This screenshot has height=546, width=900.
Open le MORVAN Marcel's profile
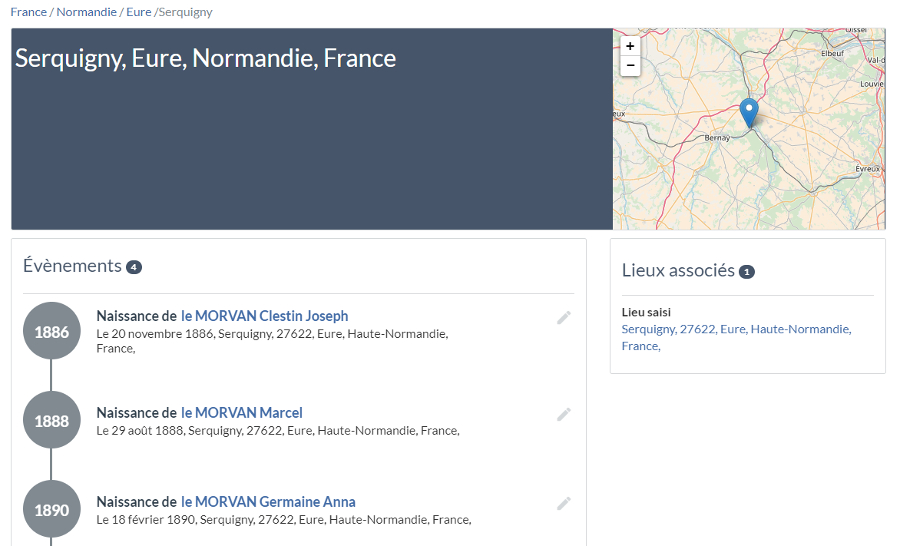(x=241, y=413)
